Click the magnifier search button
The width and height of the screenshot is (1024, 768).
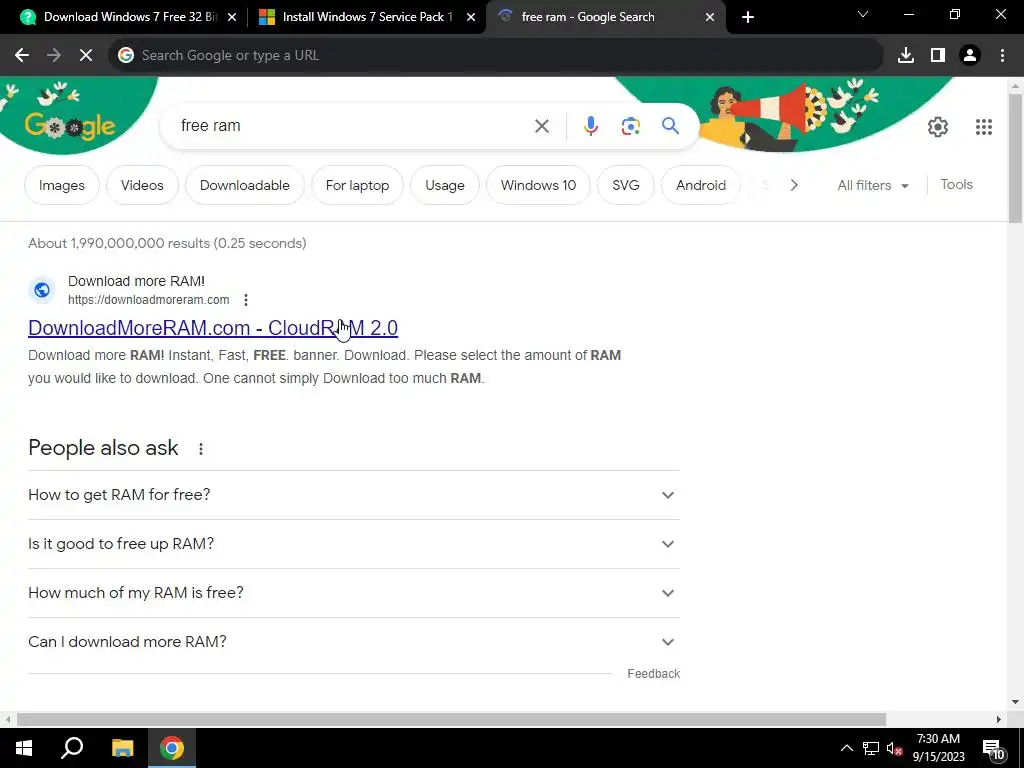pyautogui.click(x=670, y=125)
